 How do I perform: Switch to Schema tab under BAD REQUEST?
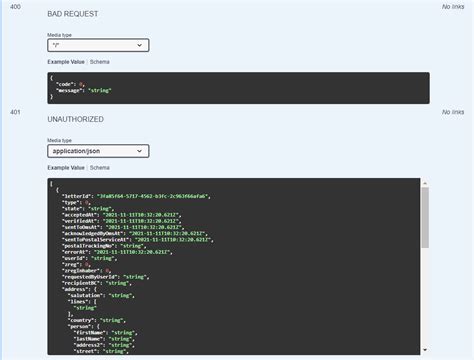pos(100,62)
